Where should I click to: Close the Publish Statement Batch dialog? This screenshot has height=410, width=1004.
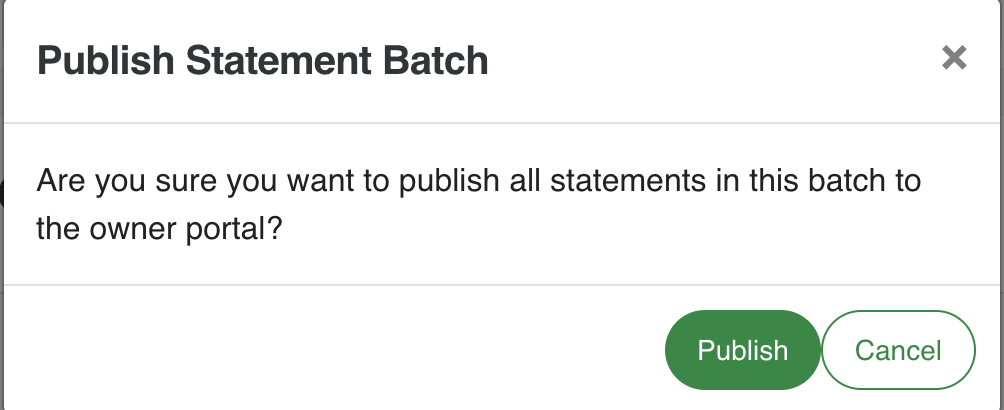click(x=954, y=58)
